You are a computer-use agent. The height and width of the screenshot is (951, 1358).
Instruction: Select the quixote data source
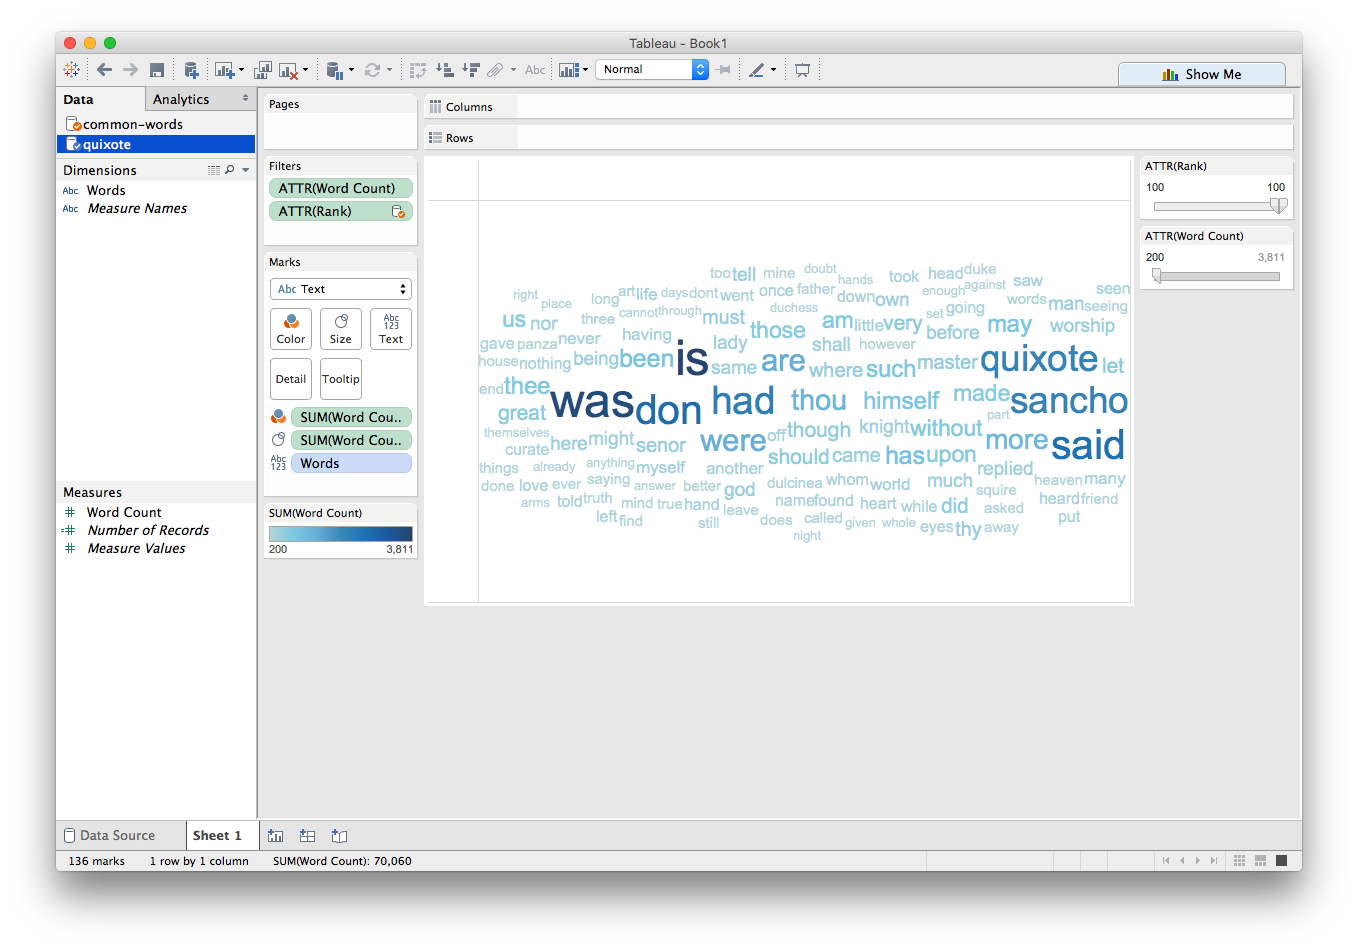pyautogui.click(x=156, y=144)
